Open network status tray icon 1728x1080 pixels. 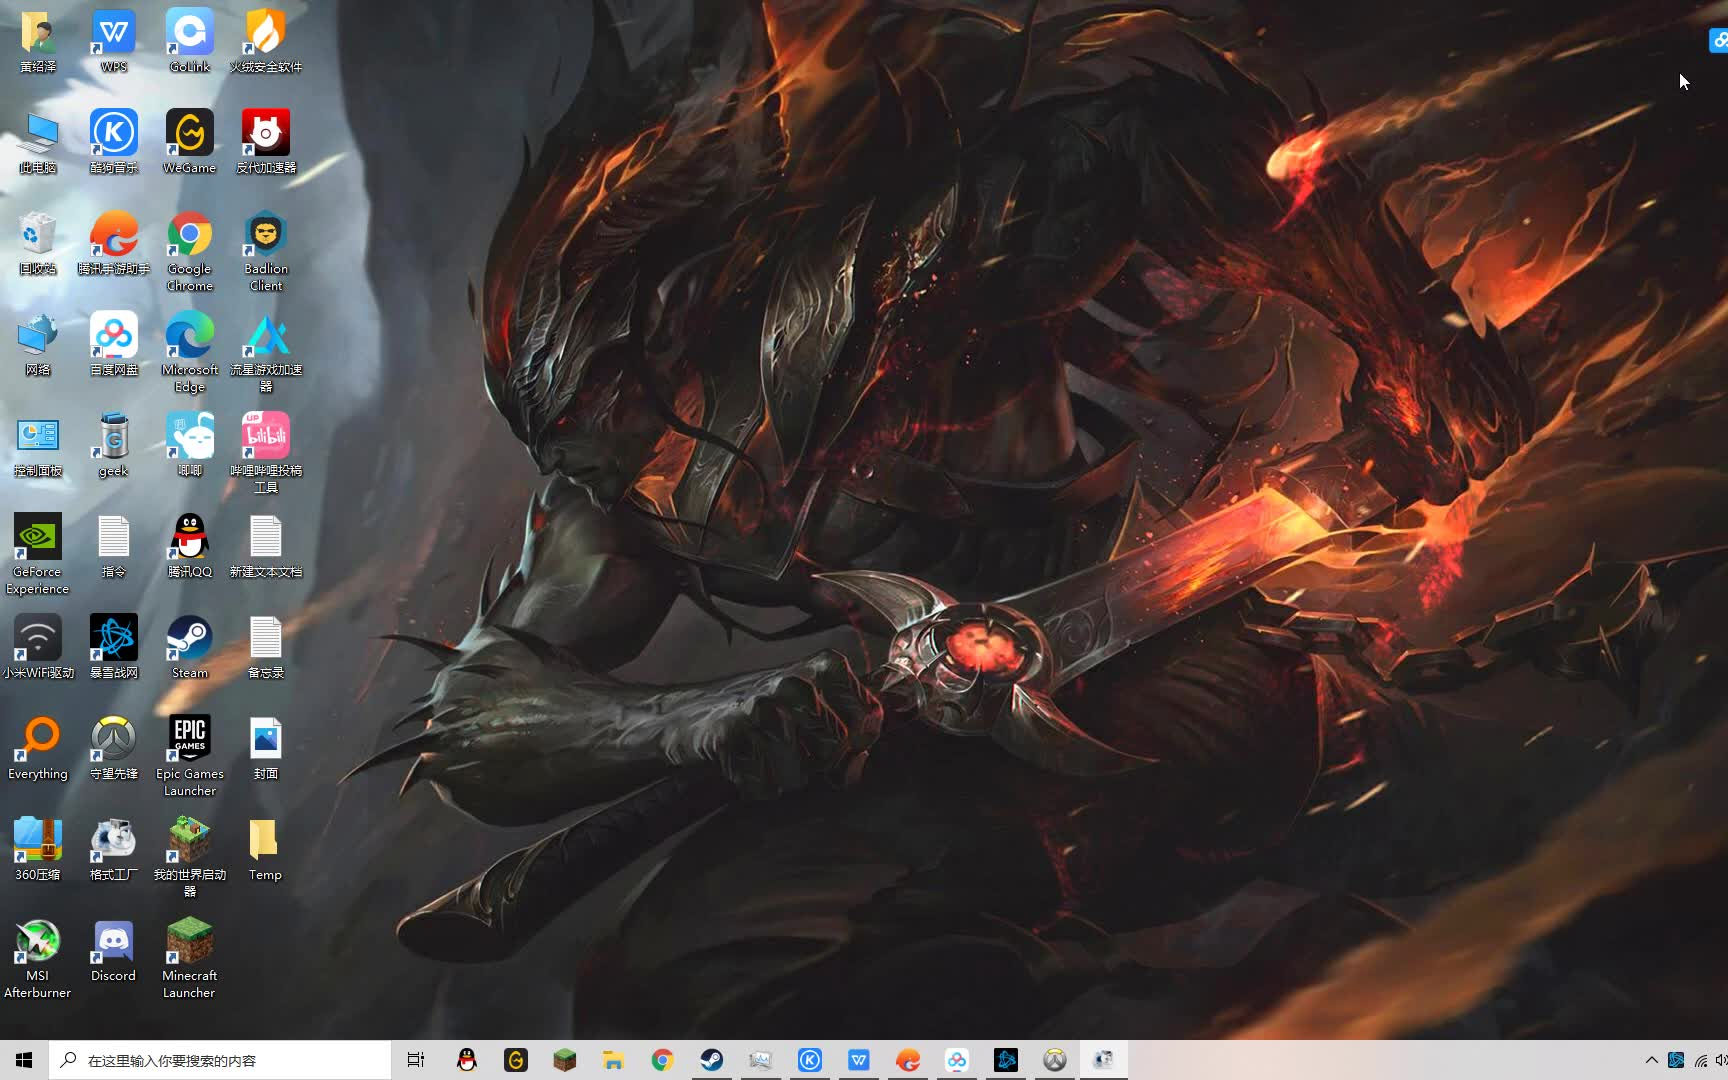(x=1701, y=1060)
